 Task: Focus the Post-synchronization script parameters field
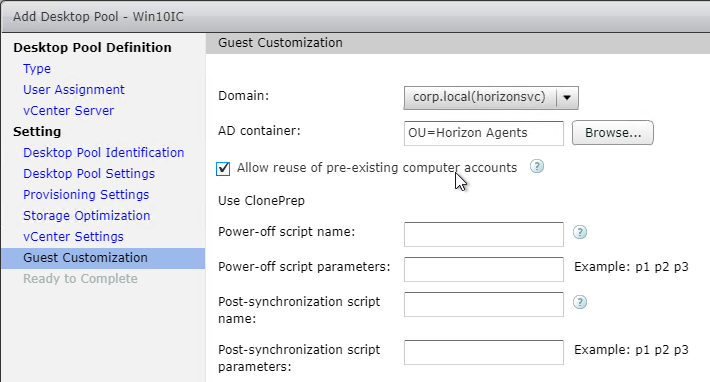point(484,352)
